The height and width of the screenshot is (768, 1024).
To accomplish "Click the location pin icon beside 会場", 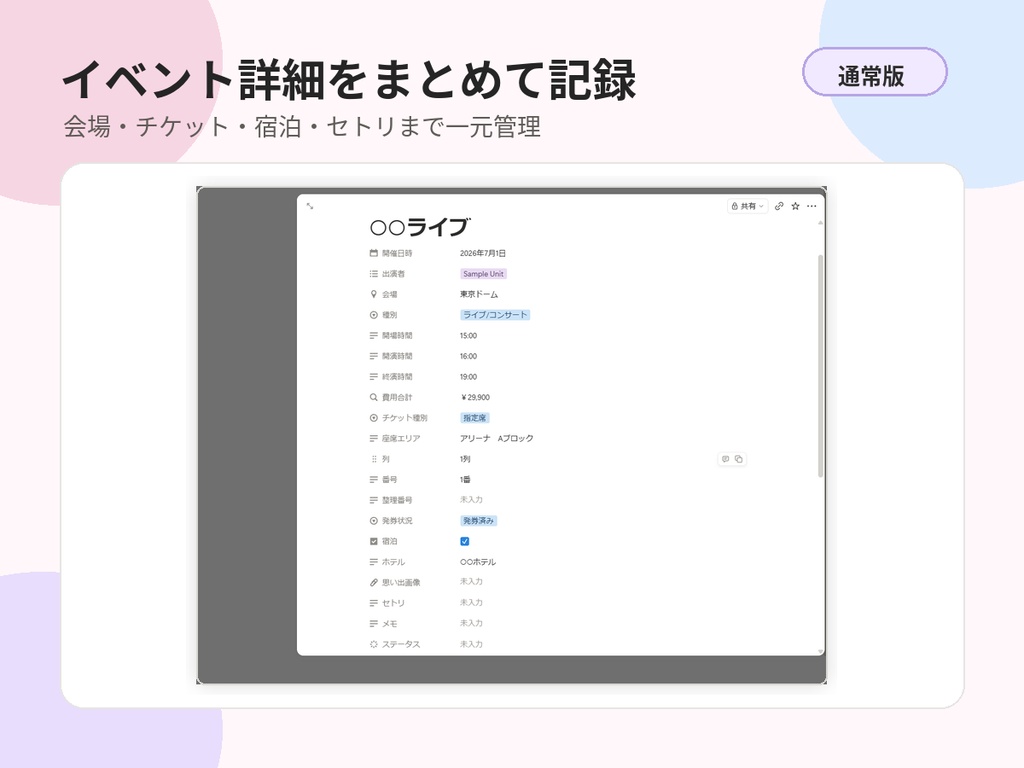I will 374,294.
